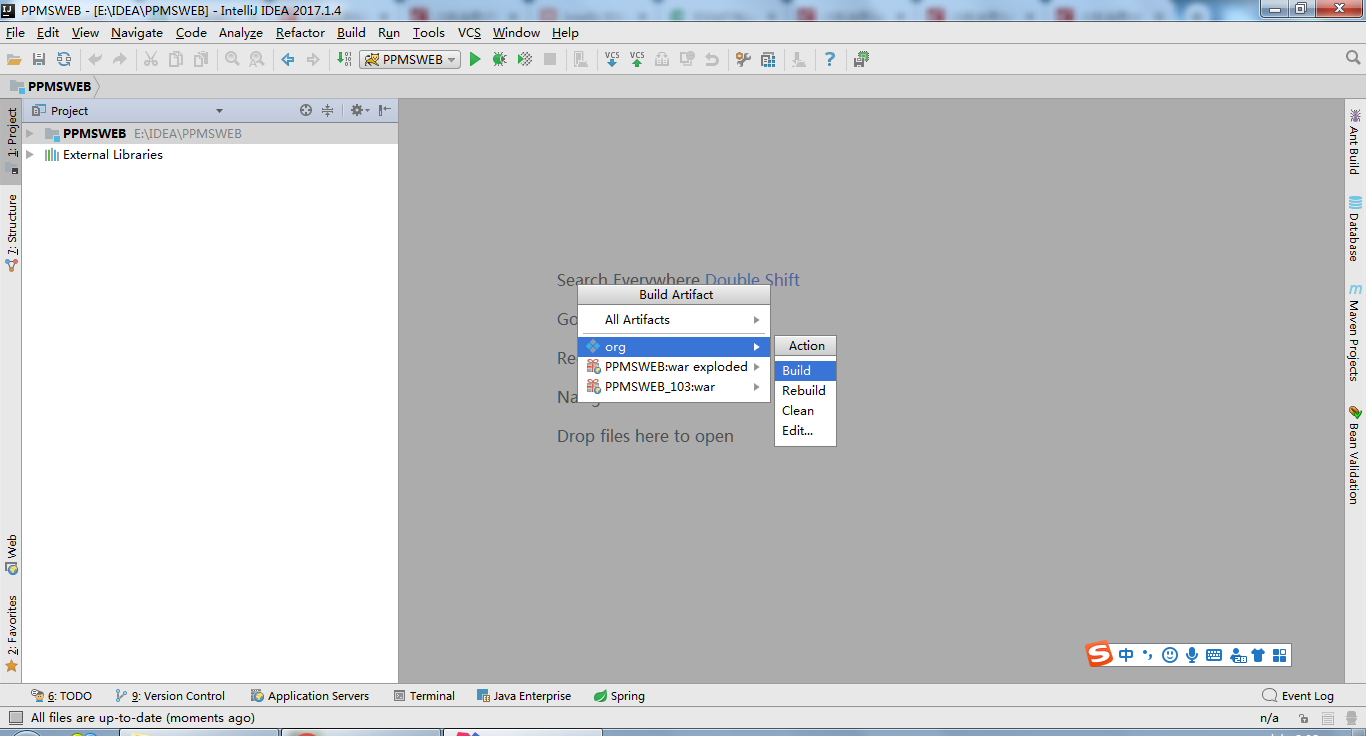
Task: Open the Ant Build side tab
Action: point(1354,141)
